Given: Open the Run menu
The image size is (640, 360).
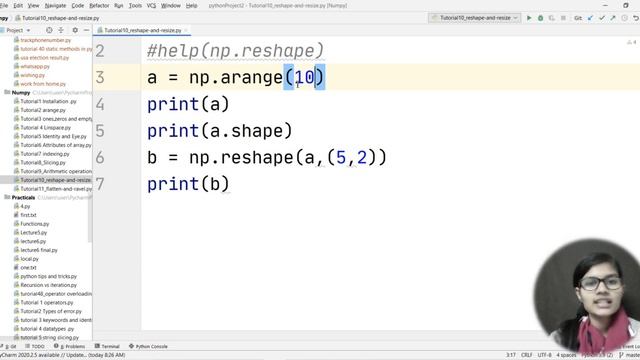Looking at the screenshot, I should point(119,6).
